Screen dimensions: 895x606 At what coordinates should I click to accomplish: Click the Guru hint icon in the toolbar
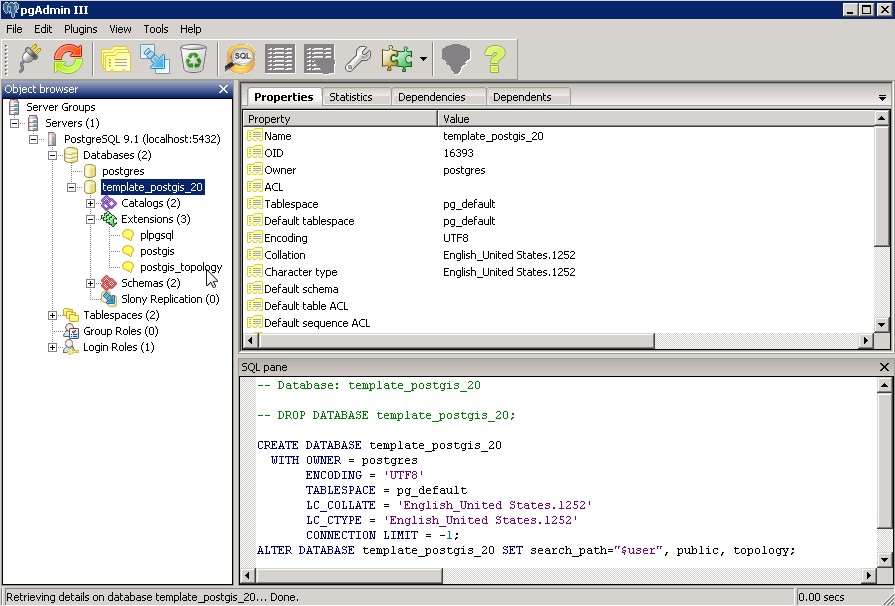pos(456,58)
